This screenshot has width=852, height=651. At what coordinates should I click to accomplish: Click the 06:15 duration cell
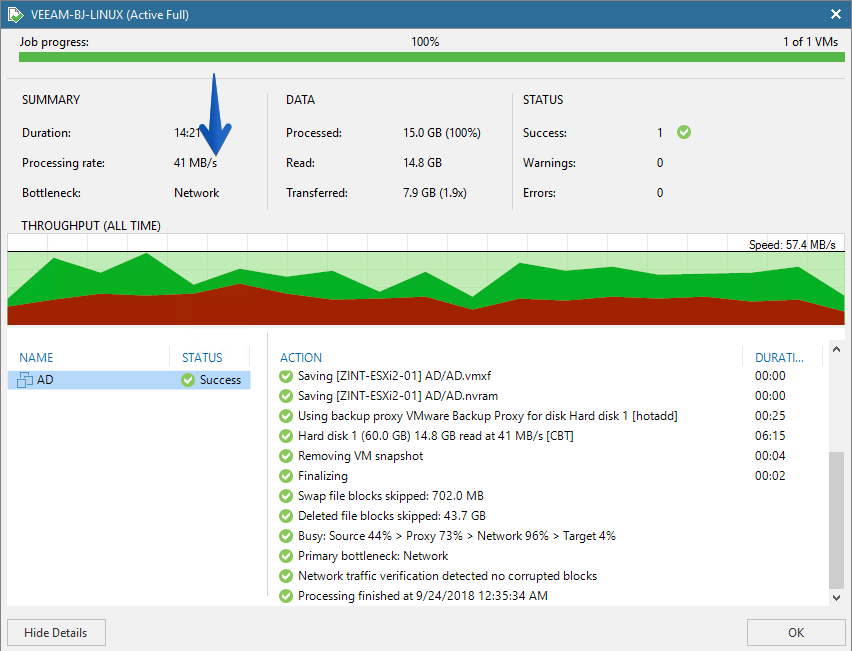click(770, 436)
